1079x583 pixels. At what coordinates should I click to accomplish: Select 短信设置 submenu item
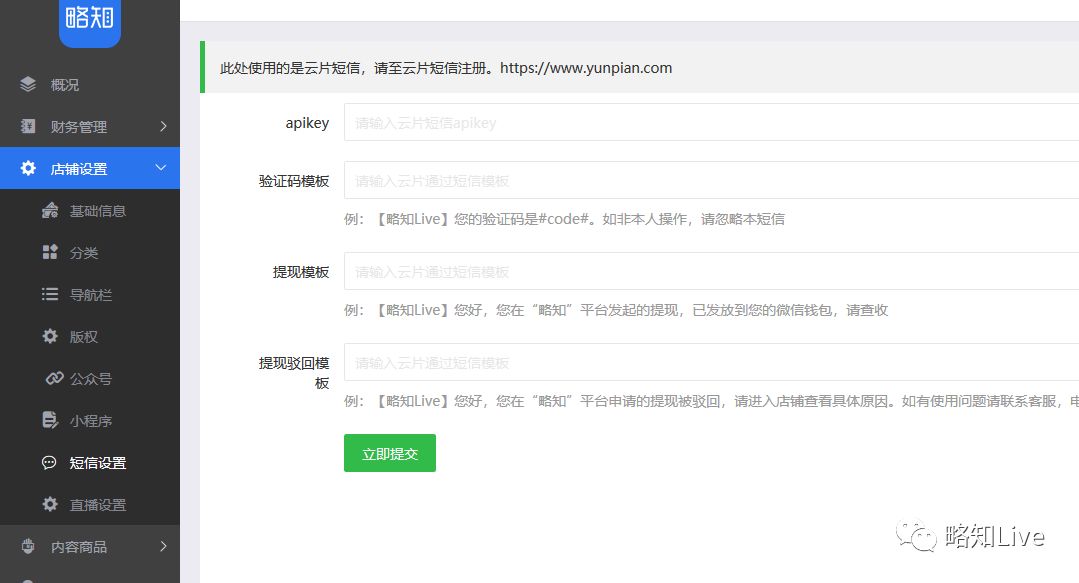(x=89, y=462)
